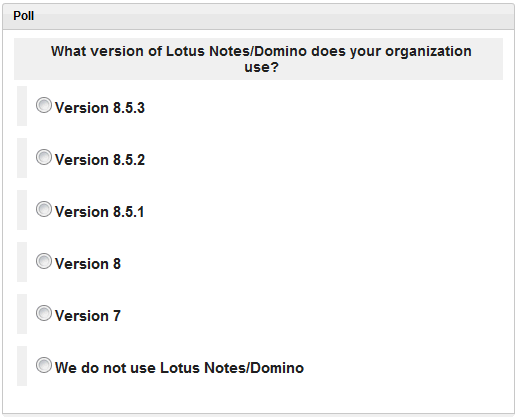
Task: Click gray bar beside "We do not use" option
Action: (22, 366)
